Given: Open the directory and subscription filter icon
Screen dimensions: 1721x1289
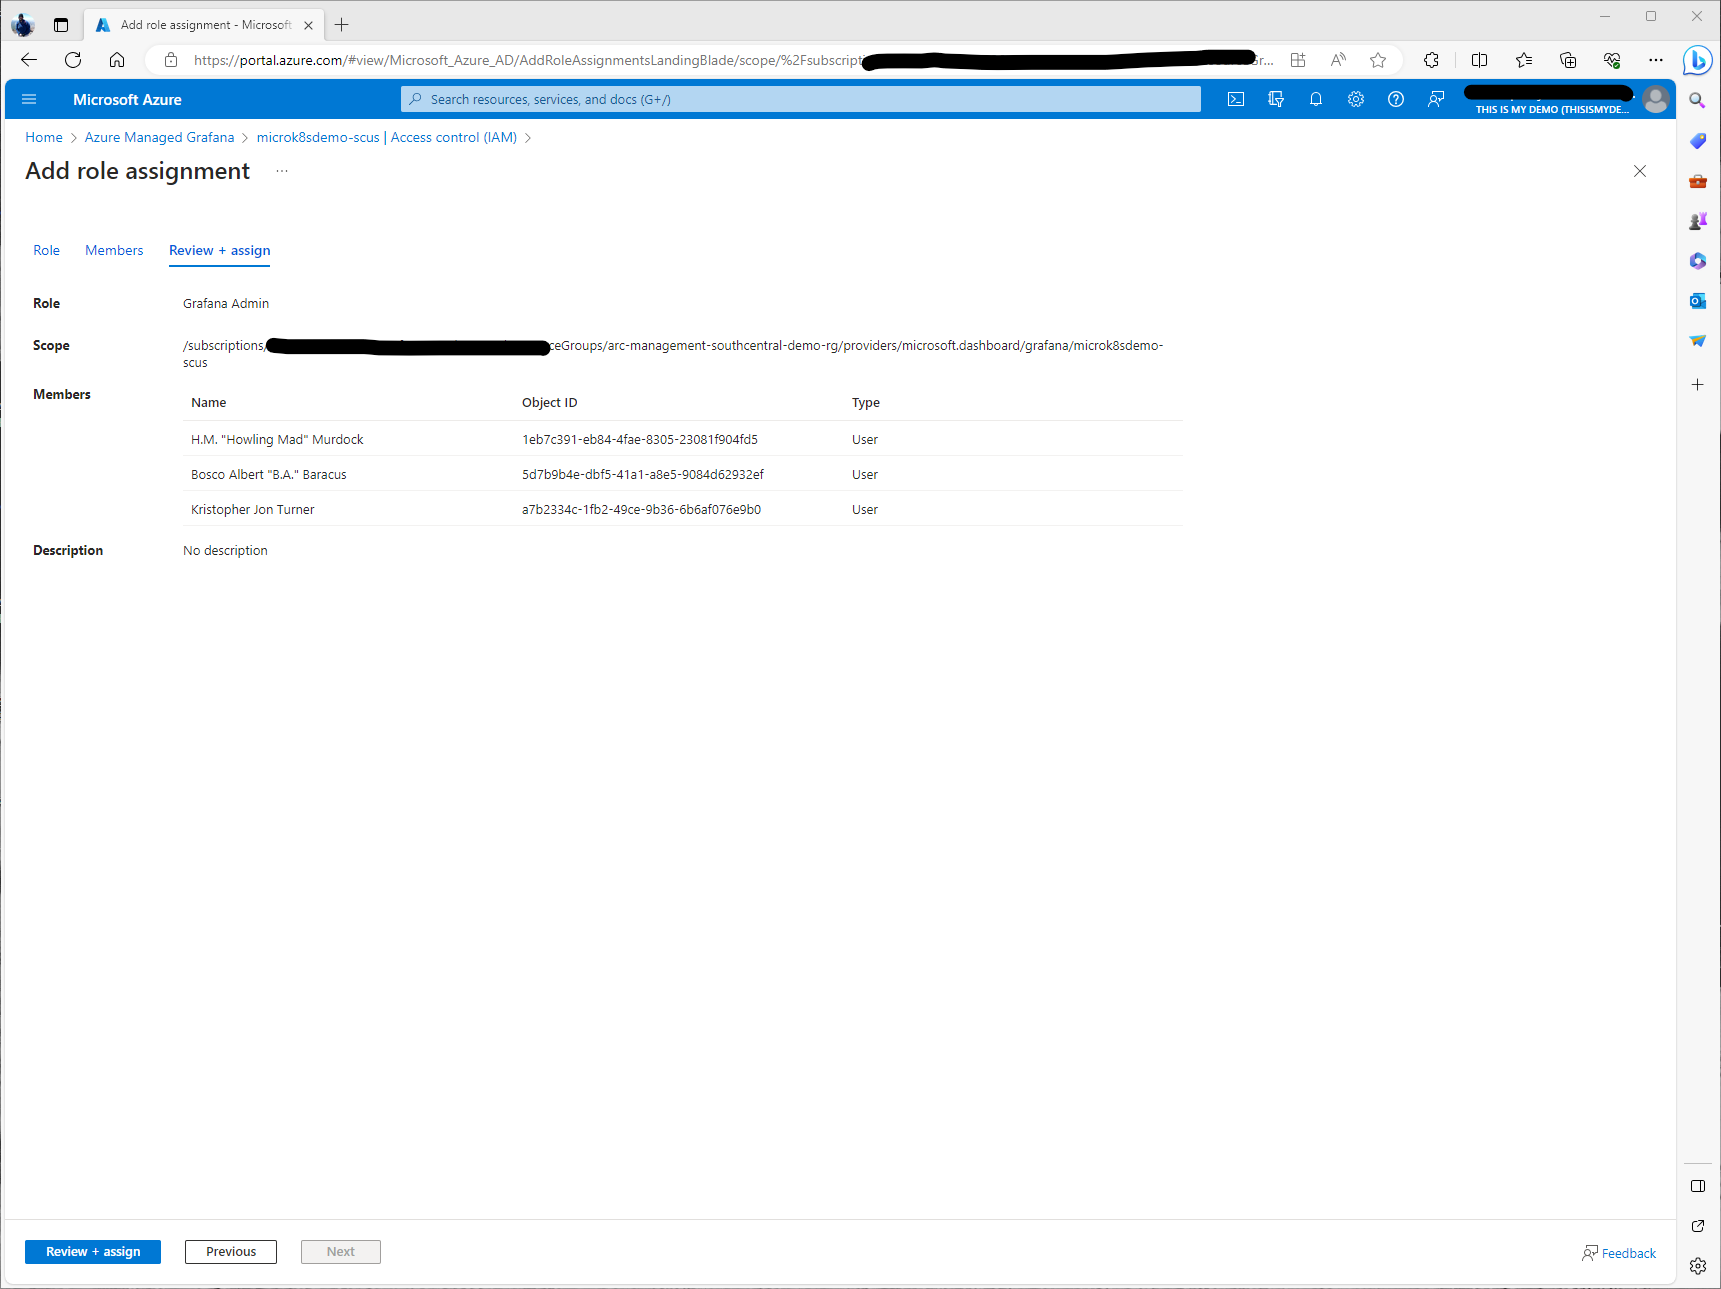Looking at the screenshot, I should point(1276,99).
